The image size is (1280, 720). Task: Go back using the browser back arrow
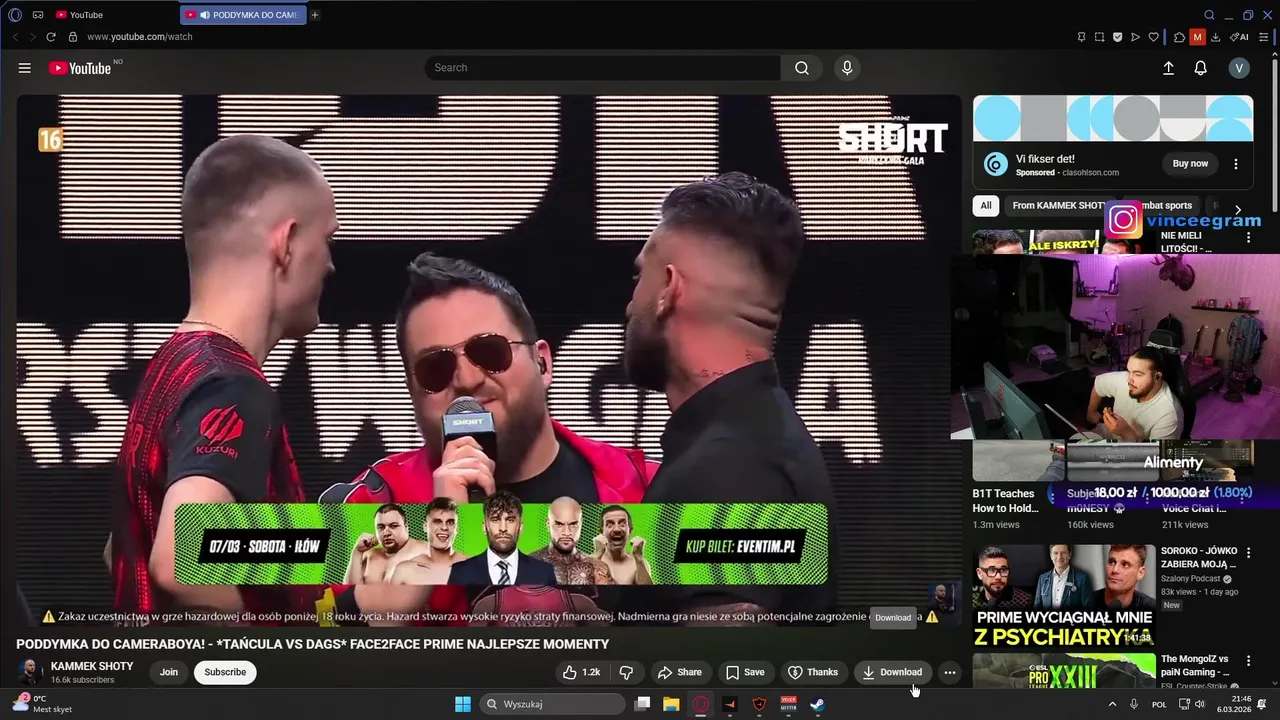15,37
